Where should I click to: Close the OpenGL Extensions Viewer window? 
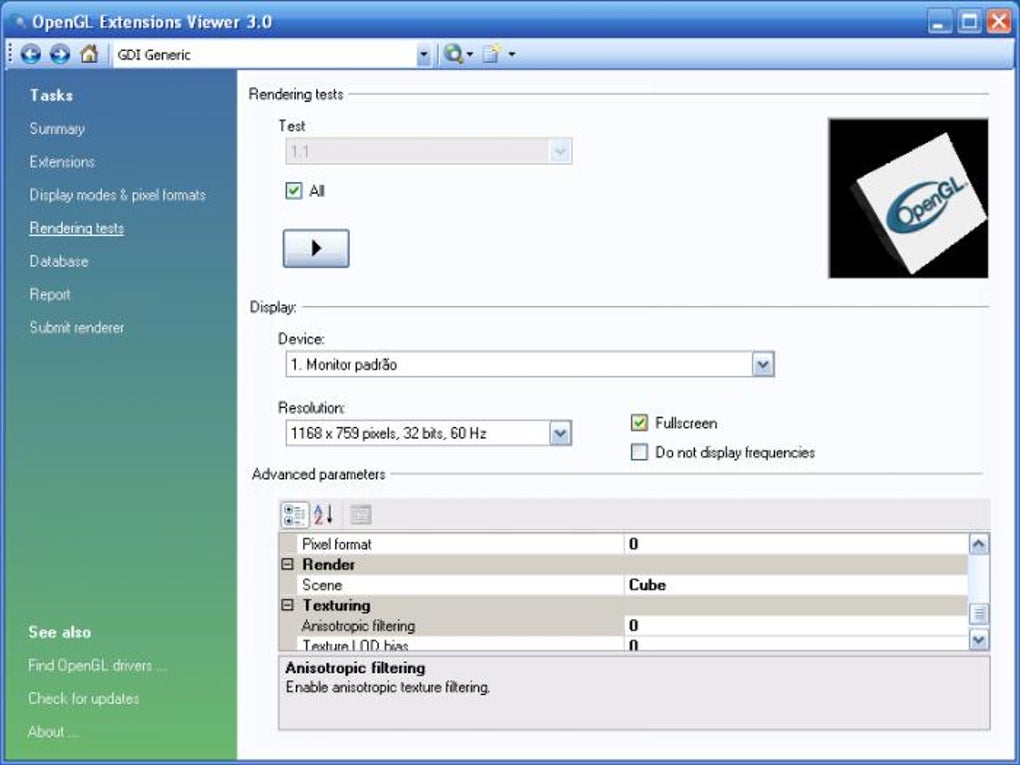(999, 21)
